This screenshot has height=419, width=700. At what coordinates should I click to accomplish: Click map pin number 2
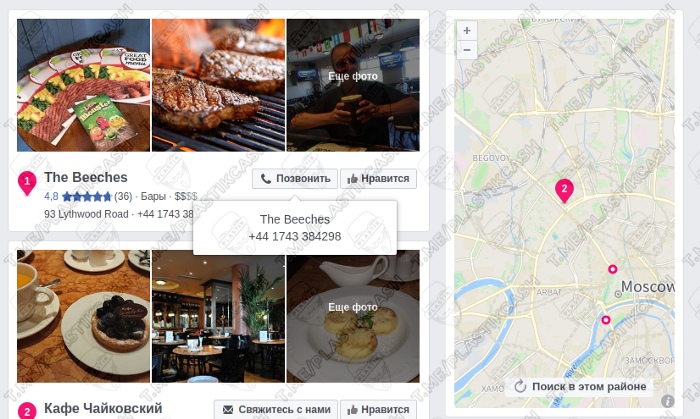coord(564,191)
